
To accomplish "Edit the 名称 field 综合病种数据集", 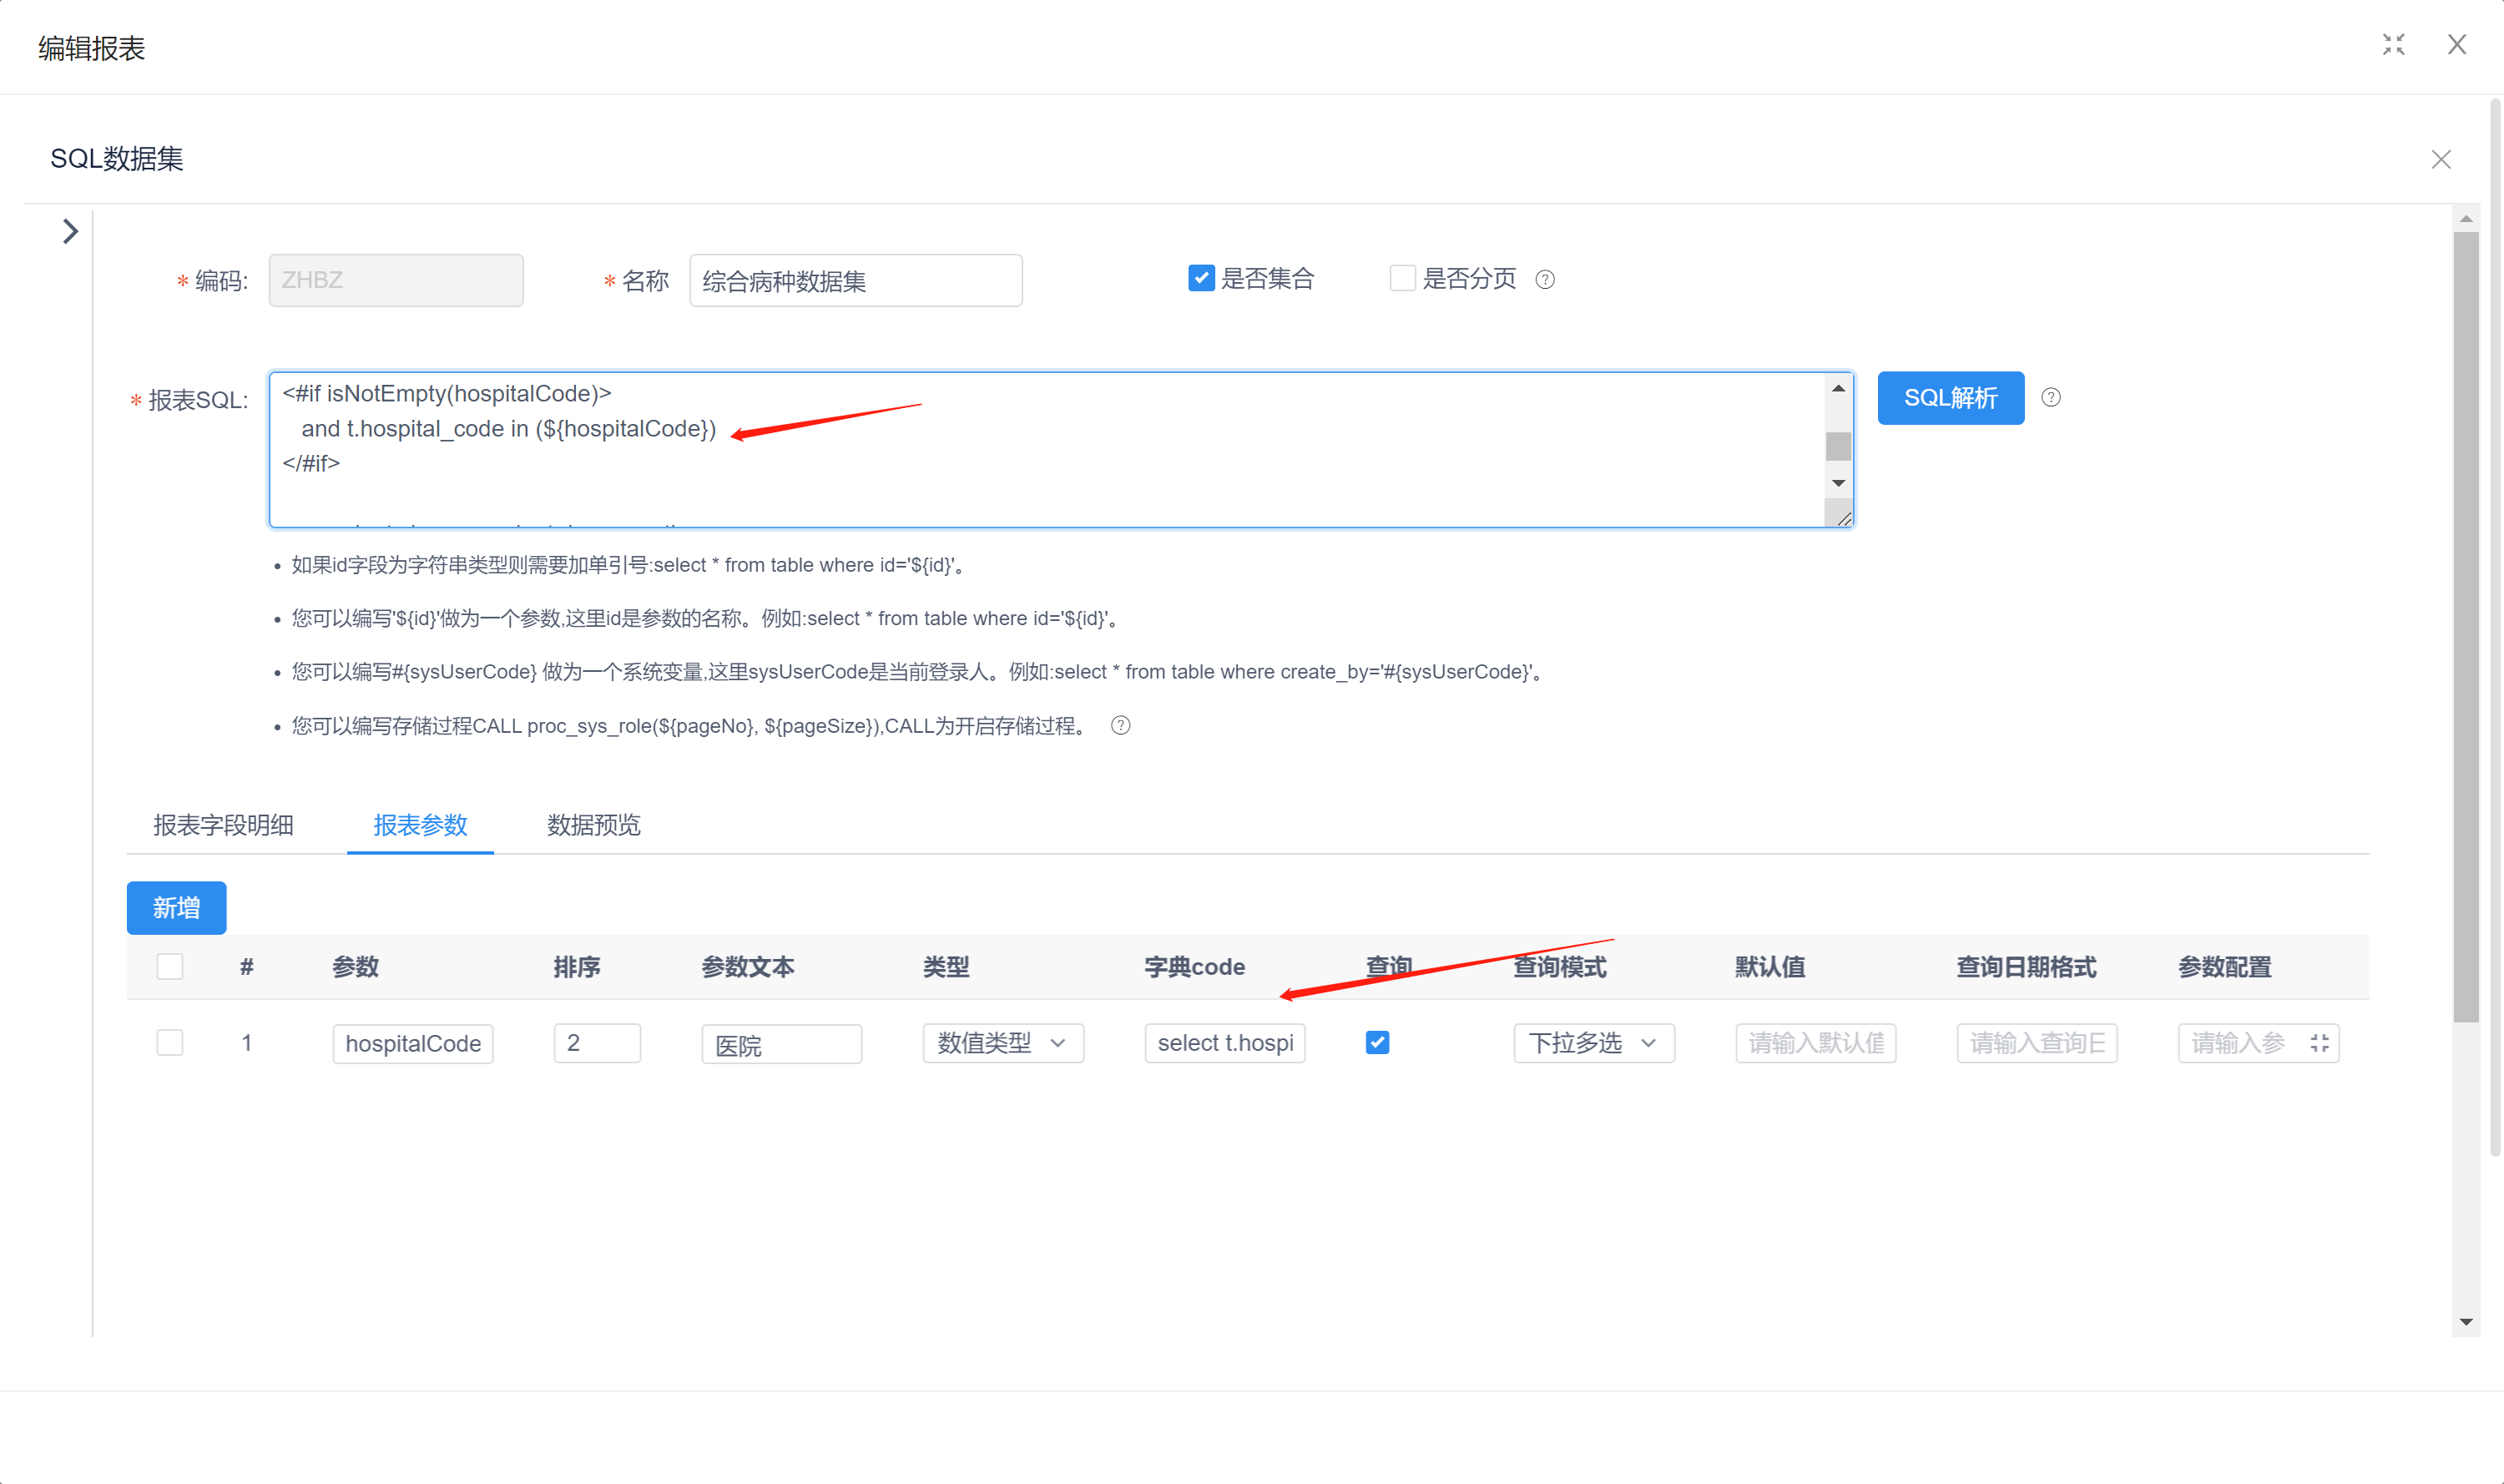I will (x=856, y=280).
